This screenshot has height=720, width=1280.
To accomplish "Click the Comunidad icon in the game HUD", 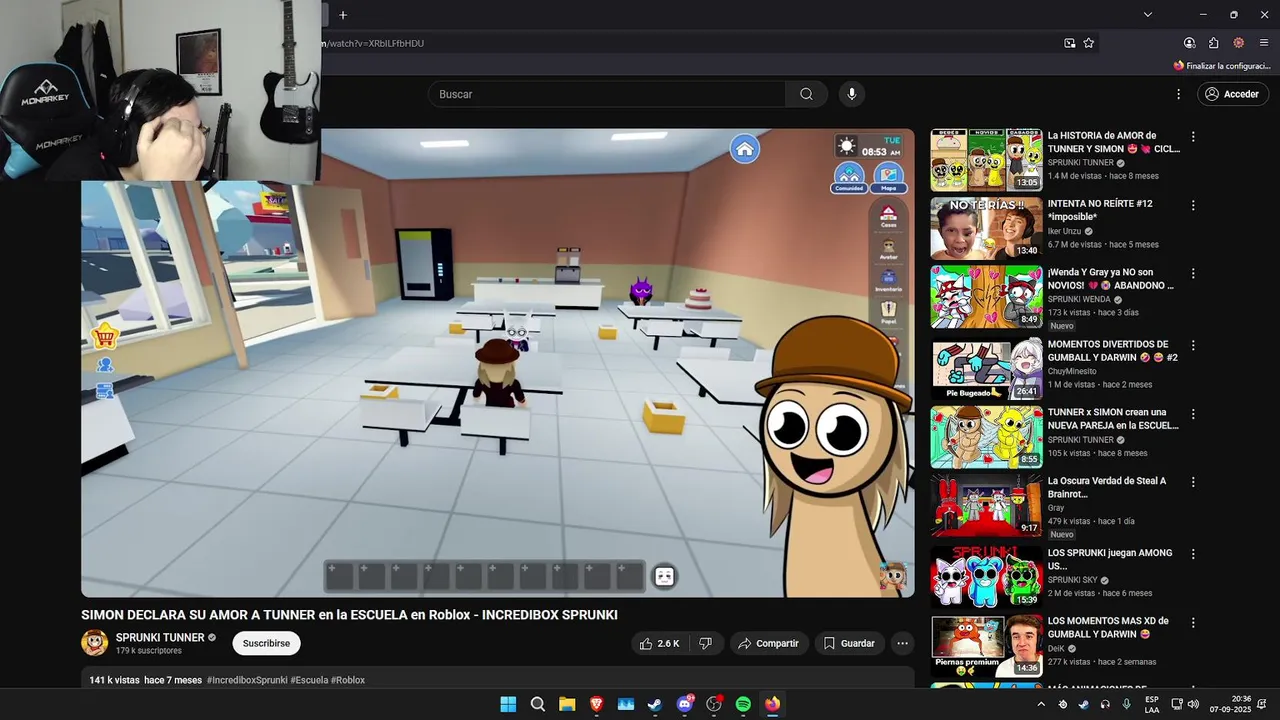I will click(x=849, y=177).
